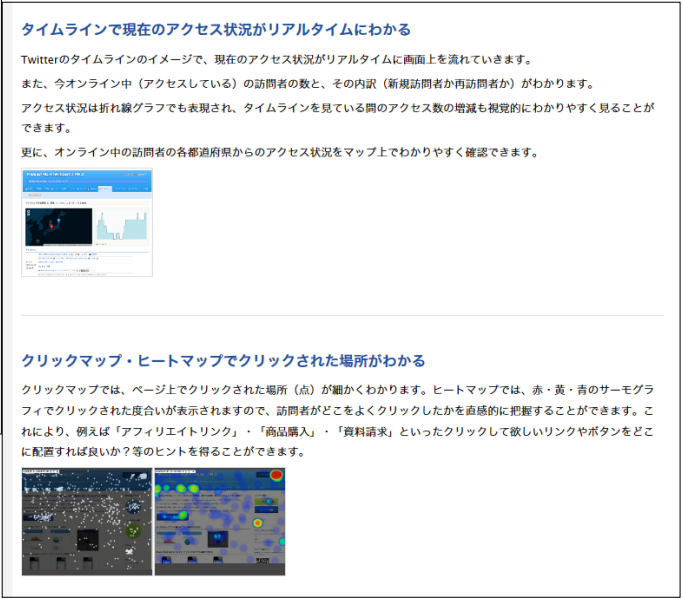Click the light blue access graph in thumbnail

click(122, 226)
